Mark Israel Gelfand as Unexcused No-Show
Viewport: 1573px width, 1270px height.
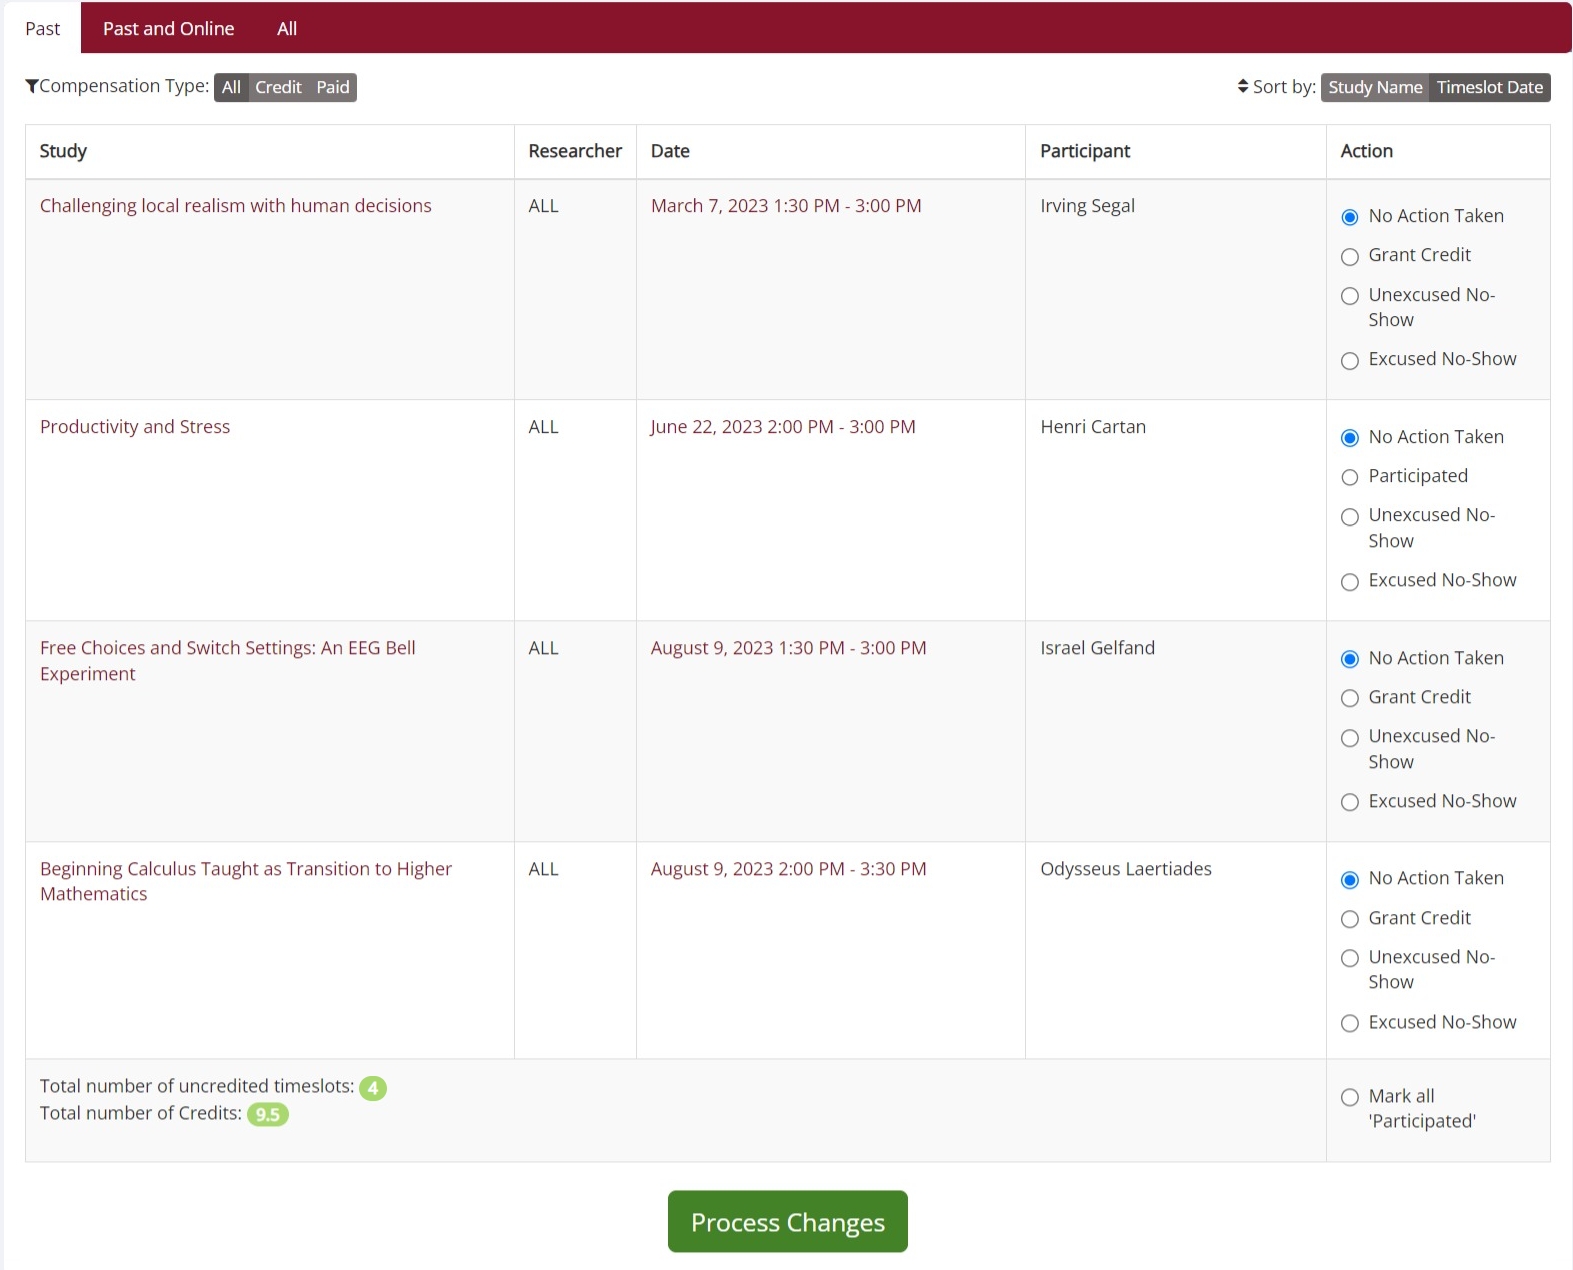[x=1350, y=737]
